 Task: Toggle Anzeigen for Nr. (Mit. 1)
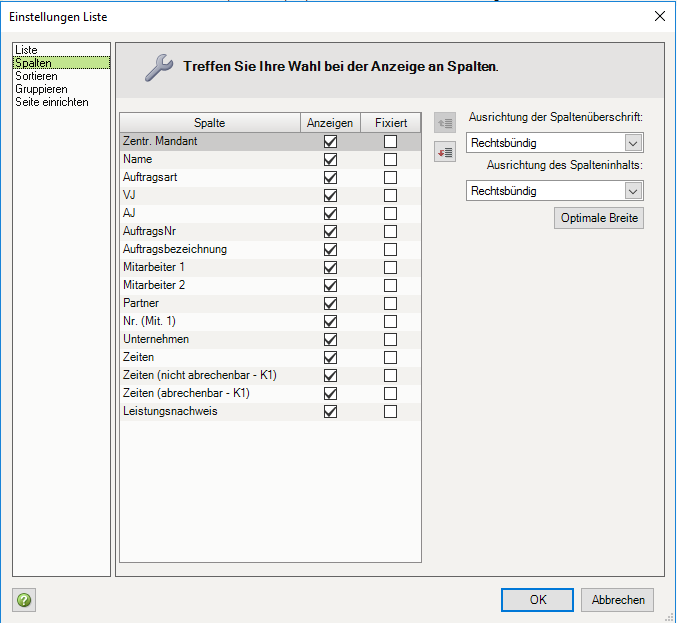tap(330, 322)
